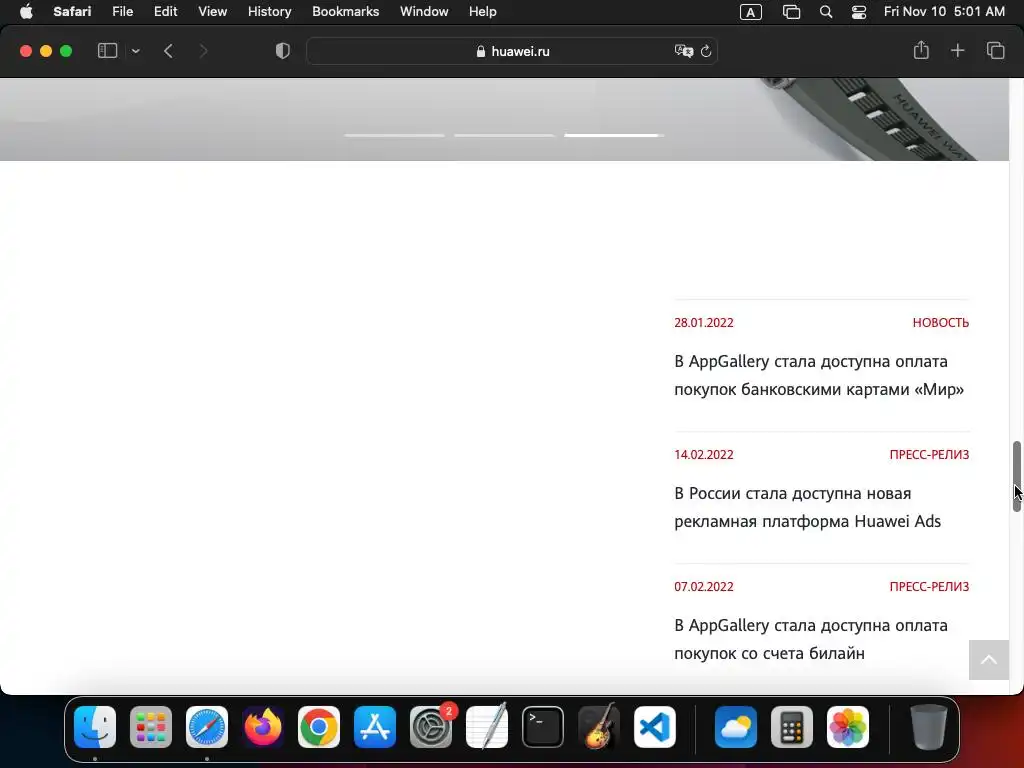Screen dimensions: 1024x768
Task: Click the date 28.01.2022
Action: 703,323
